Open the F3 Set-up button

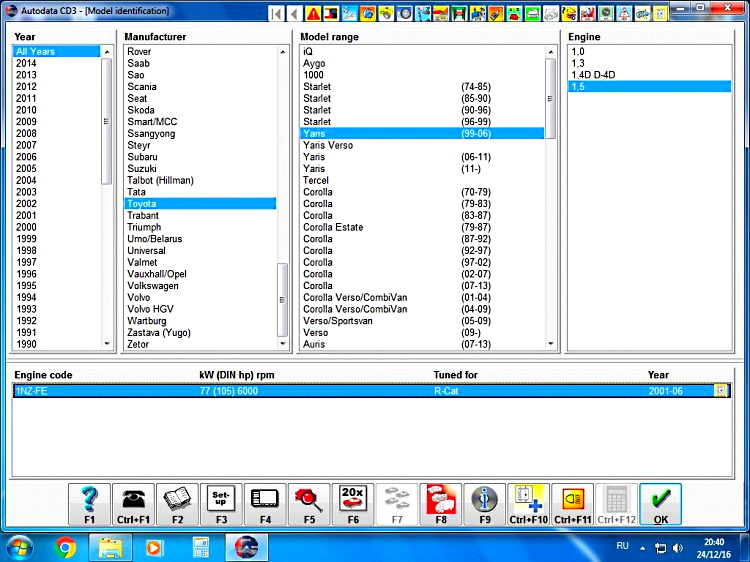221,501
